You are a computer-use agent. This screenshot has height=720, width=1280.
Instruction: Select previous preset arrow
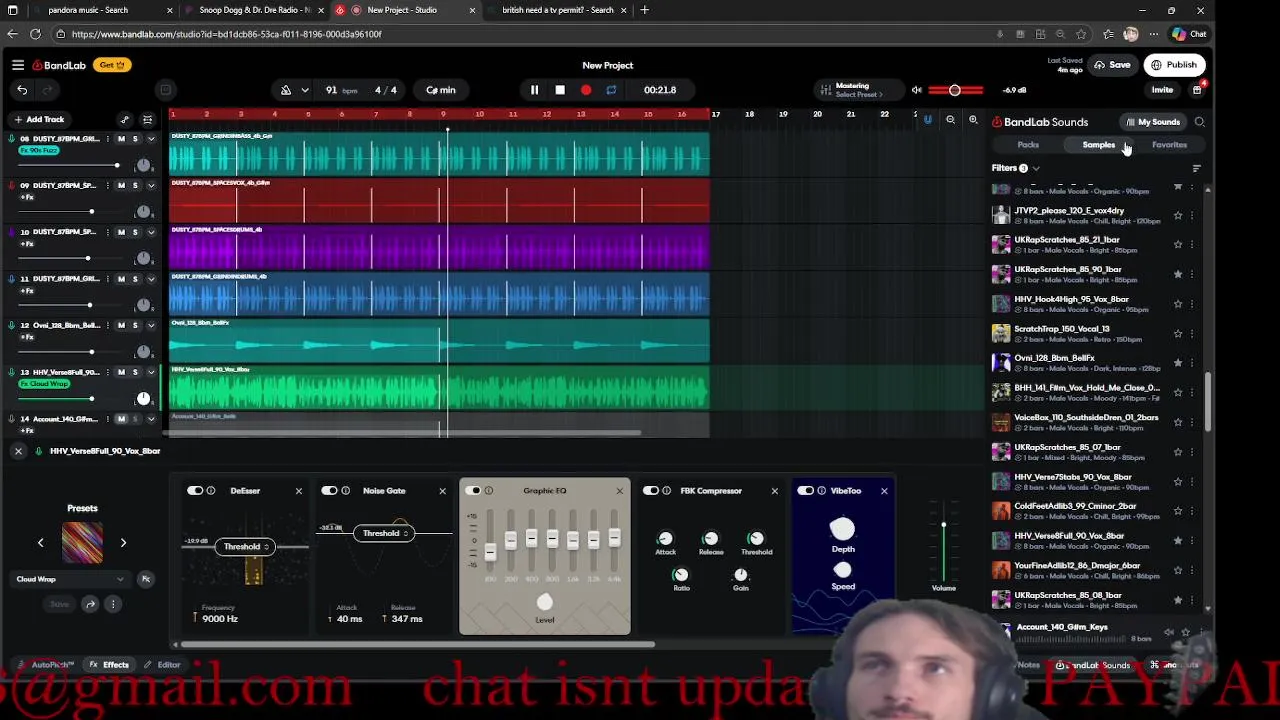click(x=41, y=543)
